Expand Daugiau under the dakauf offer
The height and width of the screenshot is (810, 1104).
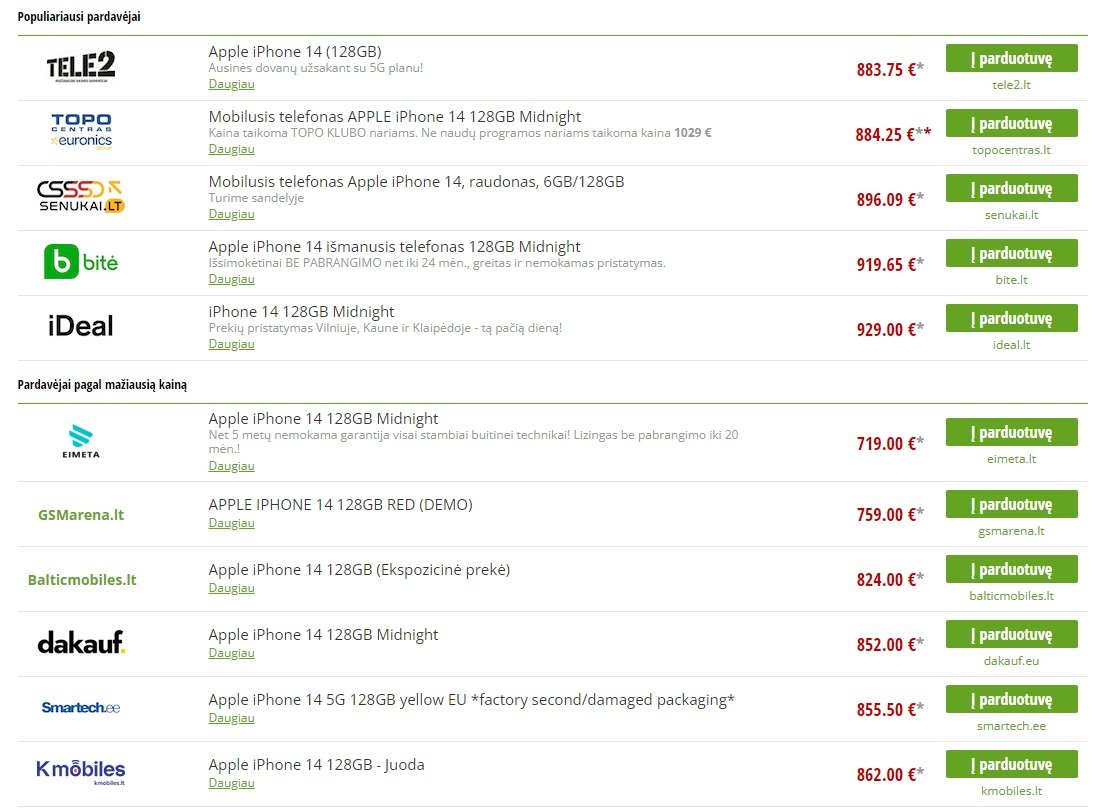231,653
